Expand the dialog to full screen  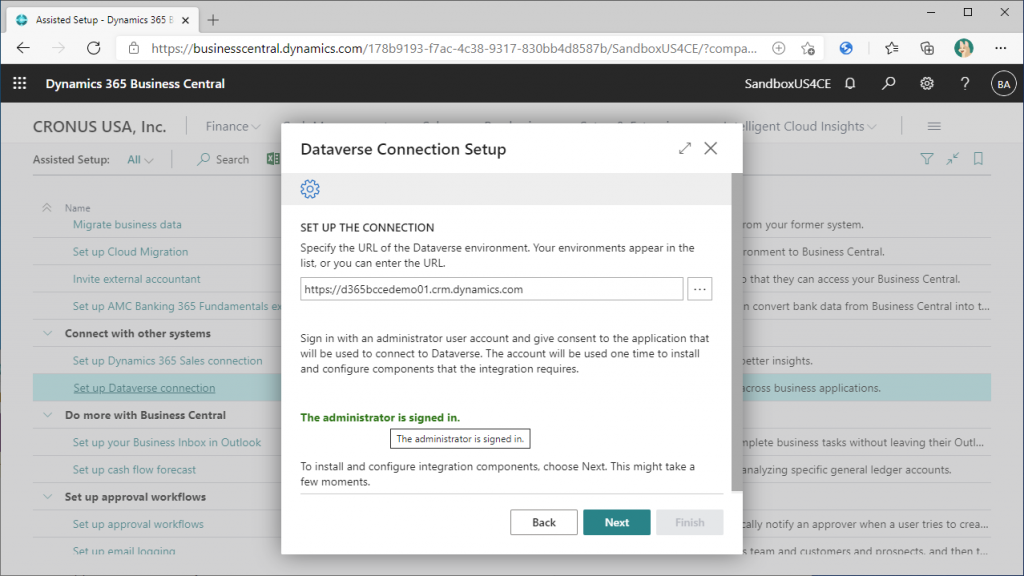point(684,148)
